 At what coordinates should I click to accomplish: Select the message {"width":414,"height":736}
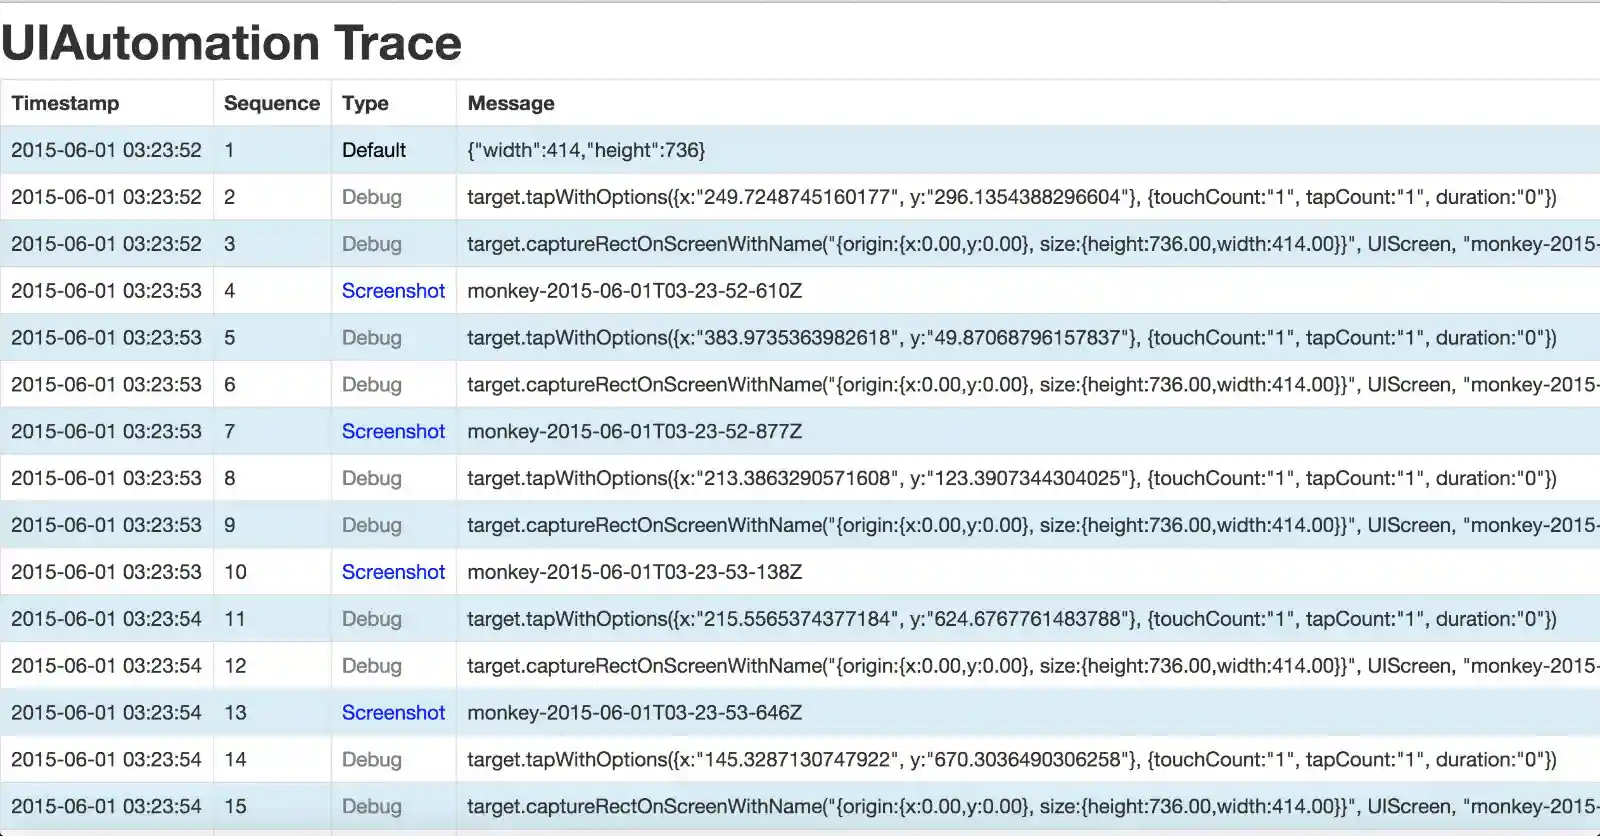coord(586,150)
